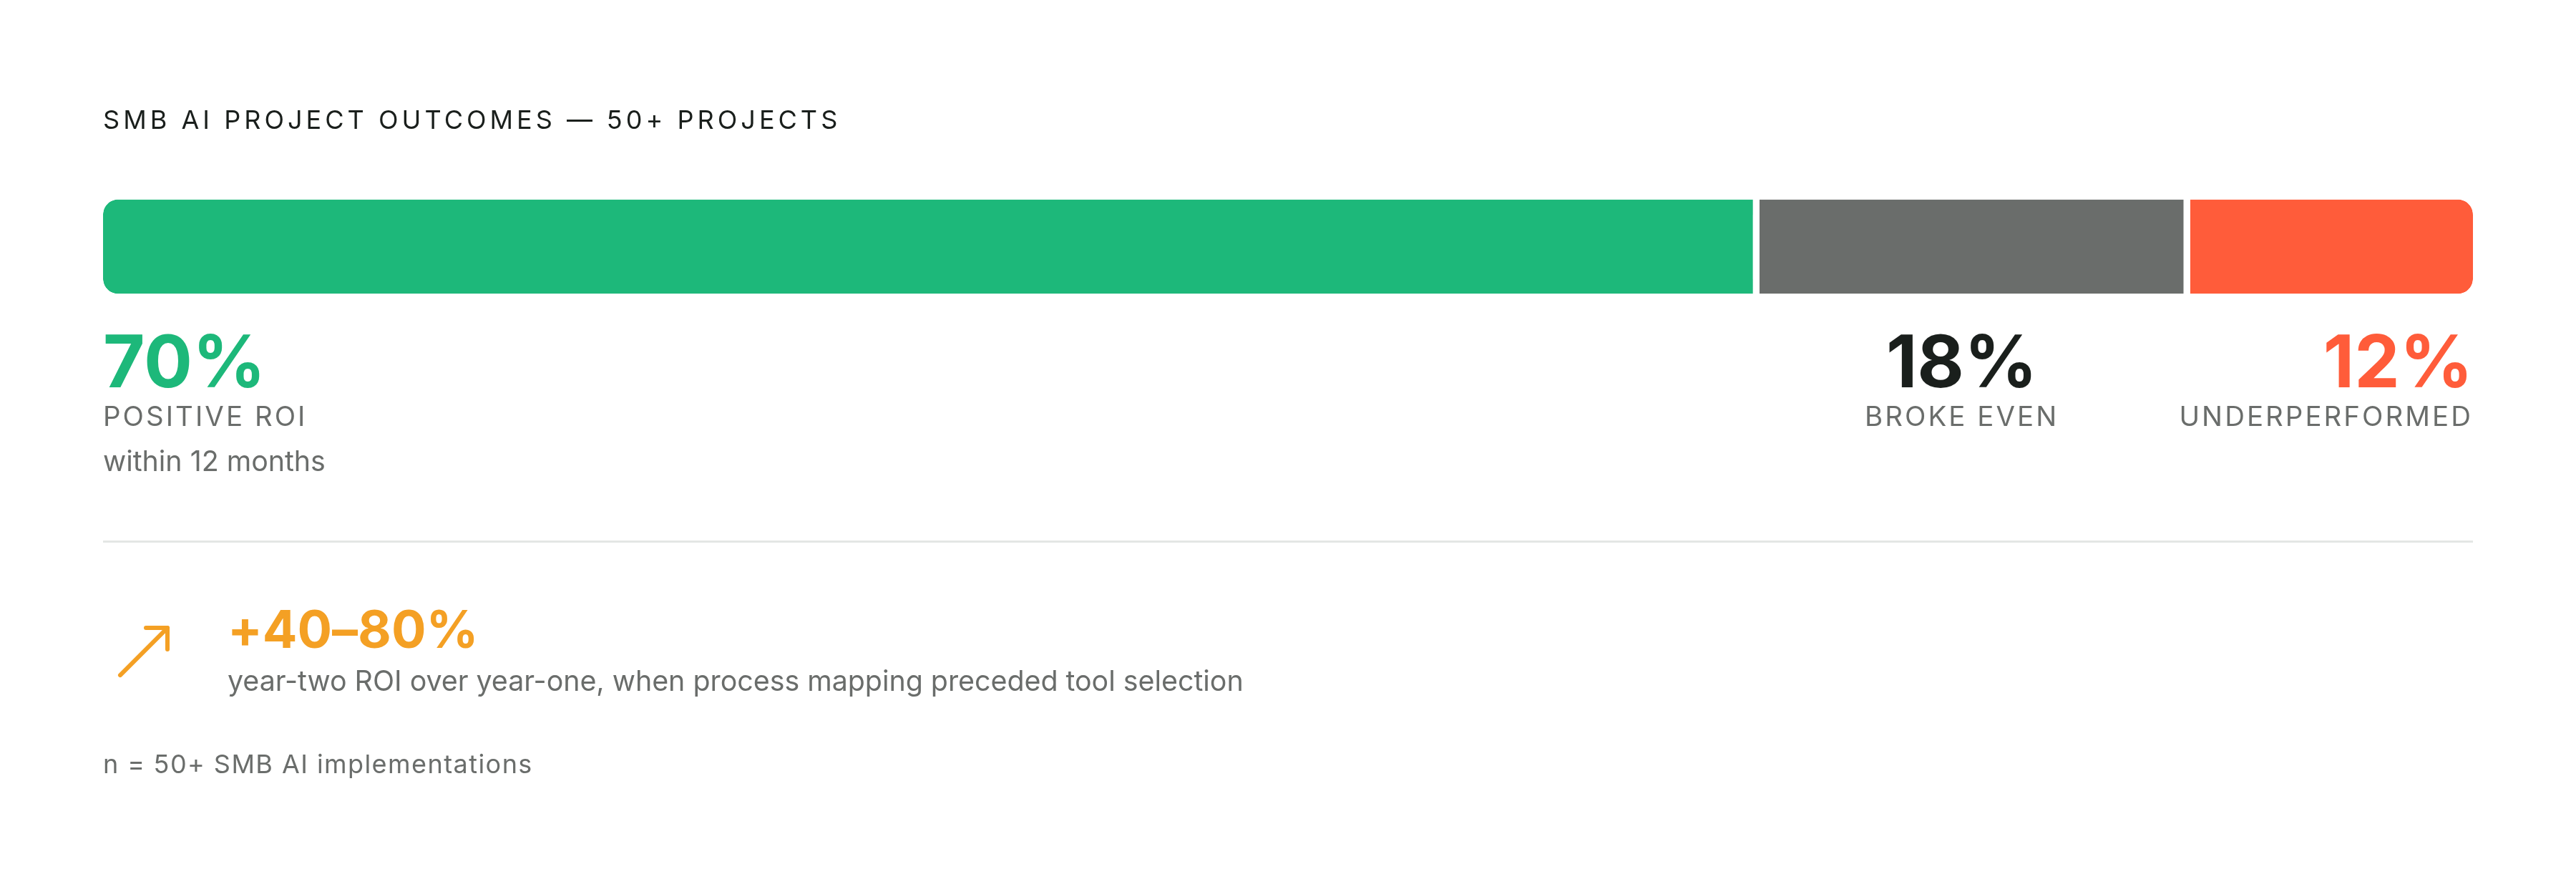Select the orange-red underperformed bar segment

click(2331, 246)
